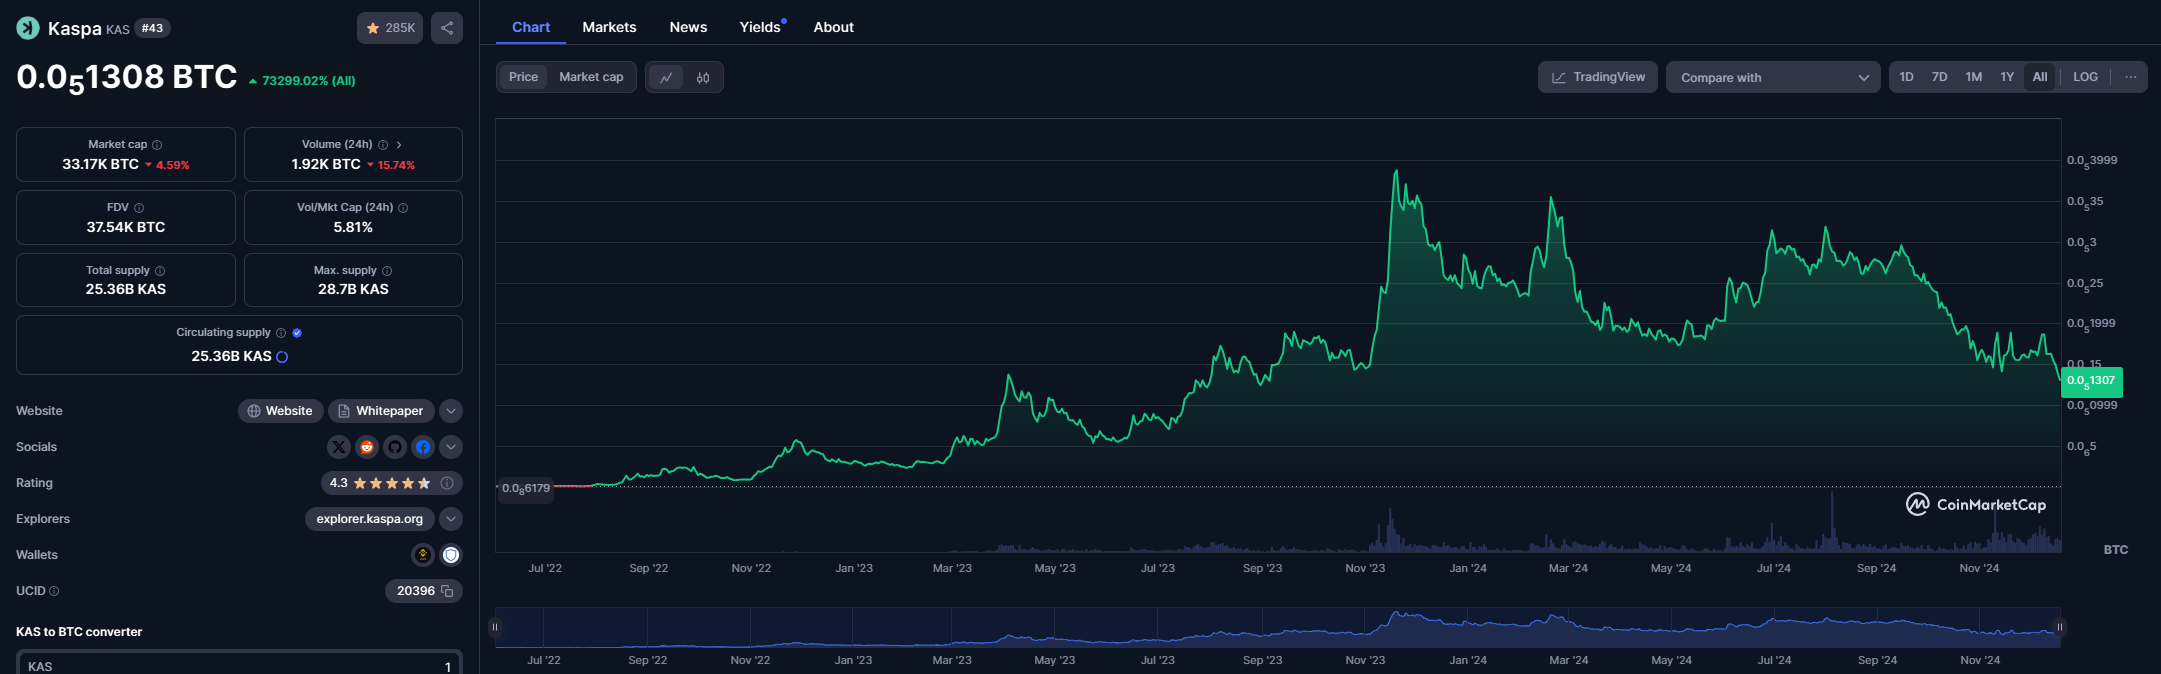Click the 4.3 star rating pill
The image size is (2161, 674).
(392, 483)
